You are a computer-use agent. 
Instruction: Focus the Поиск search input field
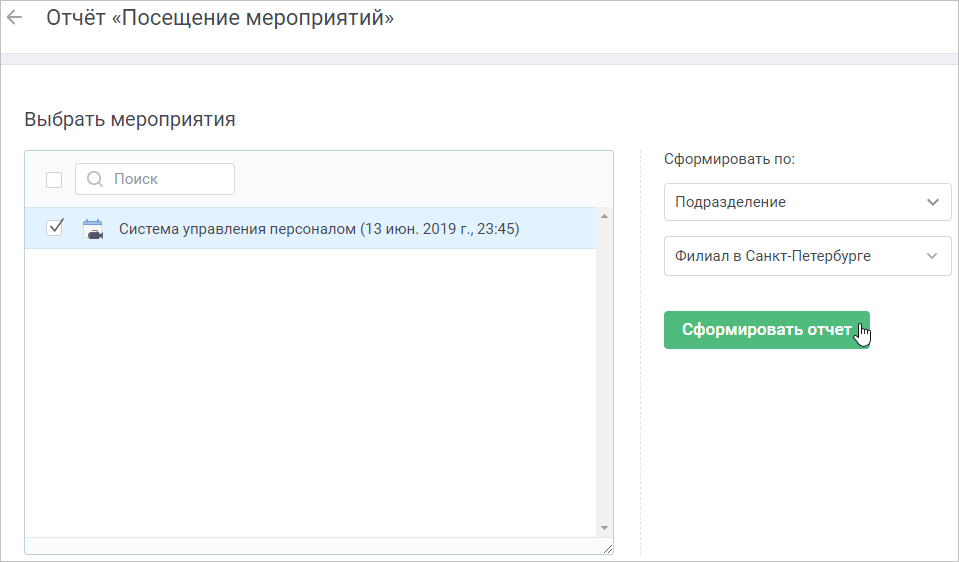pyautogui.click(x=155, y=179)
